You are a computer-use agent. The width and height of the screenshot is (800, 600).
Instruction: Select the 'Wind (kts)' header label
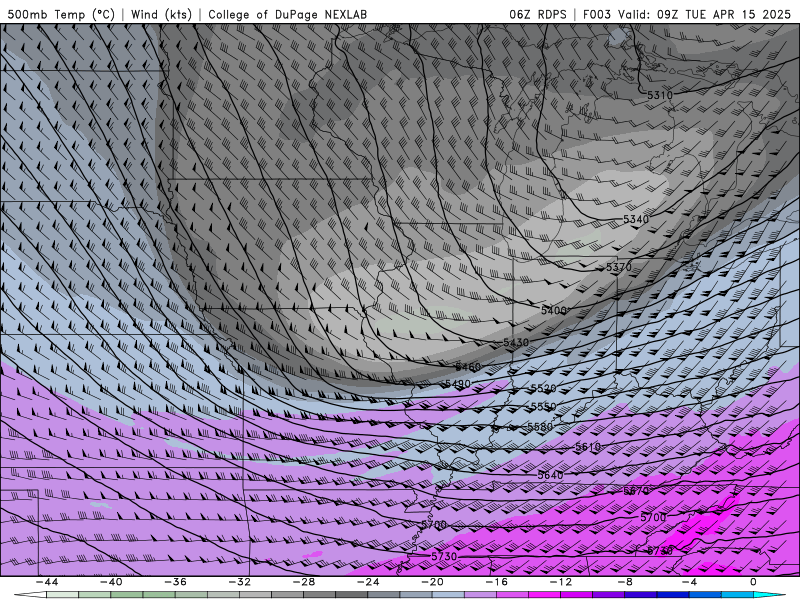[x=161, y=14]
